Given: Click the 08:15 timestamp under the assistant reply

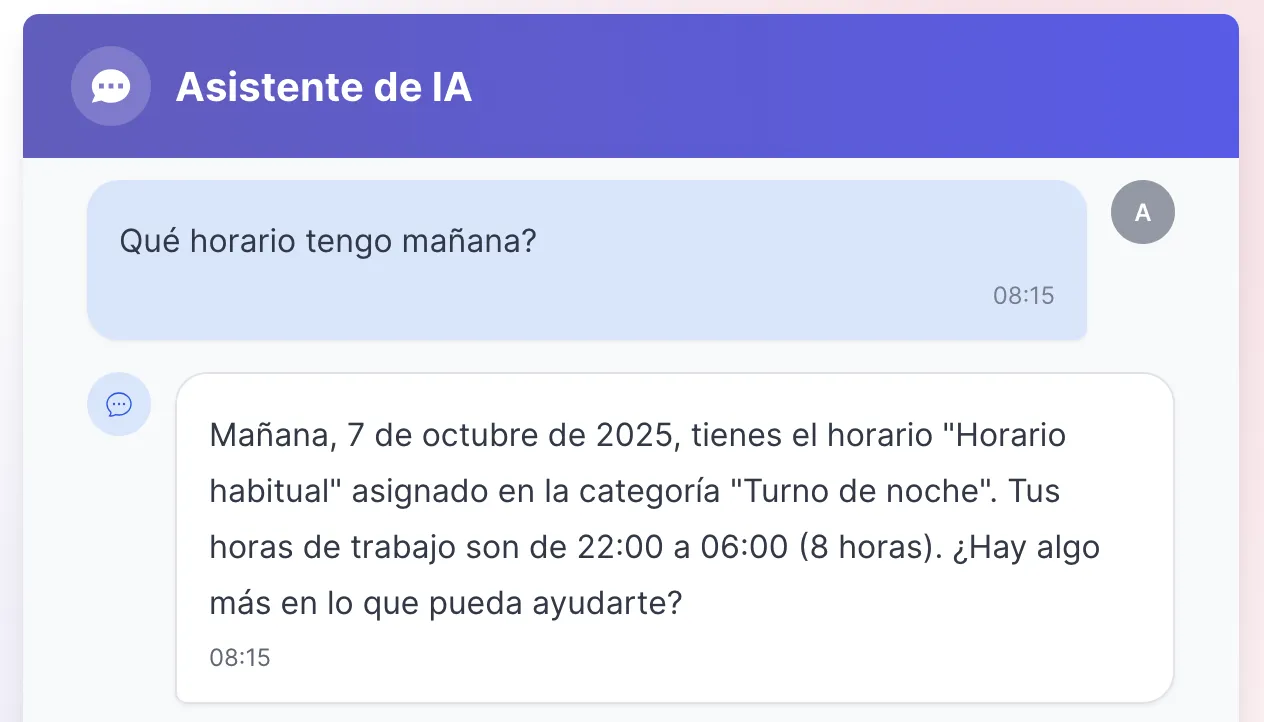Looking at the screenshot, I should pos(240,657).
